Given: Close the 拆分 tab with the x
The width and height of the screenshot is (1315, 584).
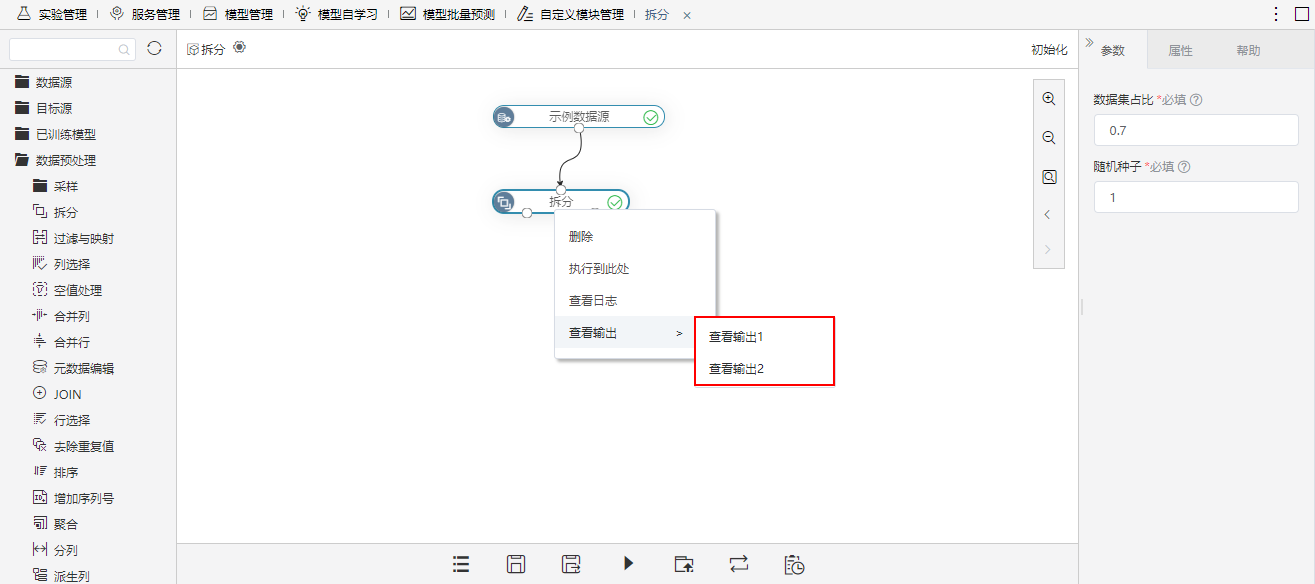Looking at the screenshot, I should [687, 15].
